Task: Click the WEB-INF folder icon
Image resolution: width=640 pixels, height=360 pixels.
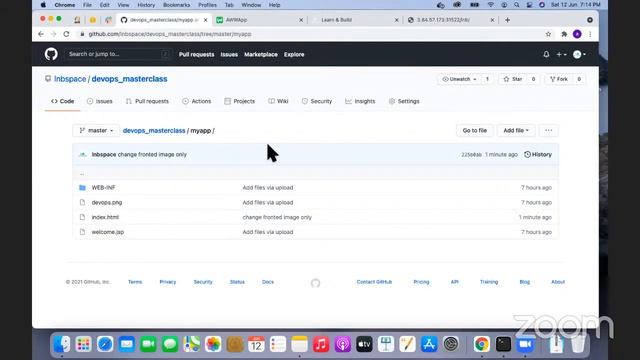Action: [82, 188]
